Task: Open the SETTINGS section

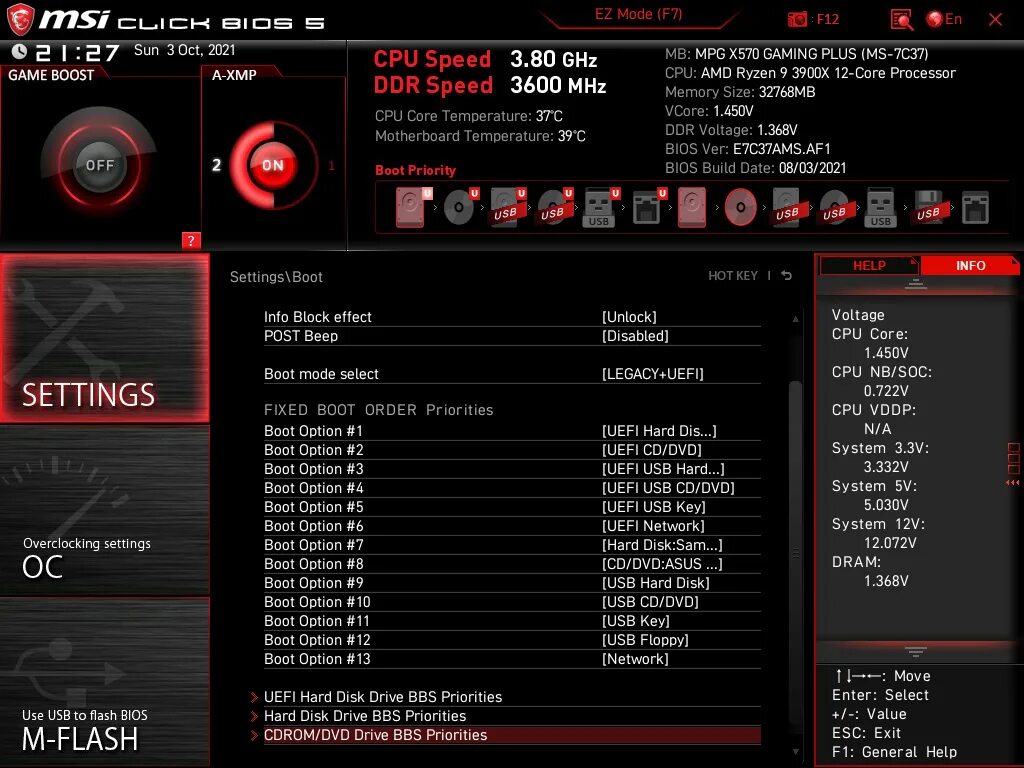Action: pyautogui.click(x=104, y=338)
